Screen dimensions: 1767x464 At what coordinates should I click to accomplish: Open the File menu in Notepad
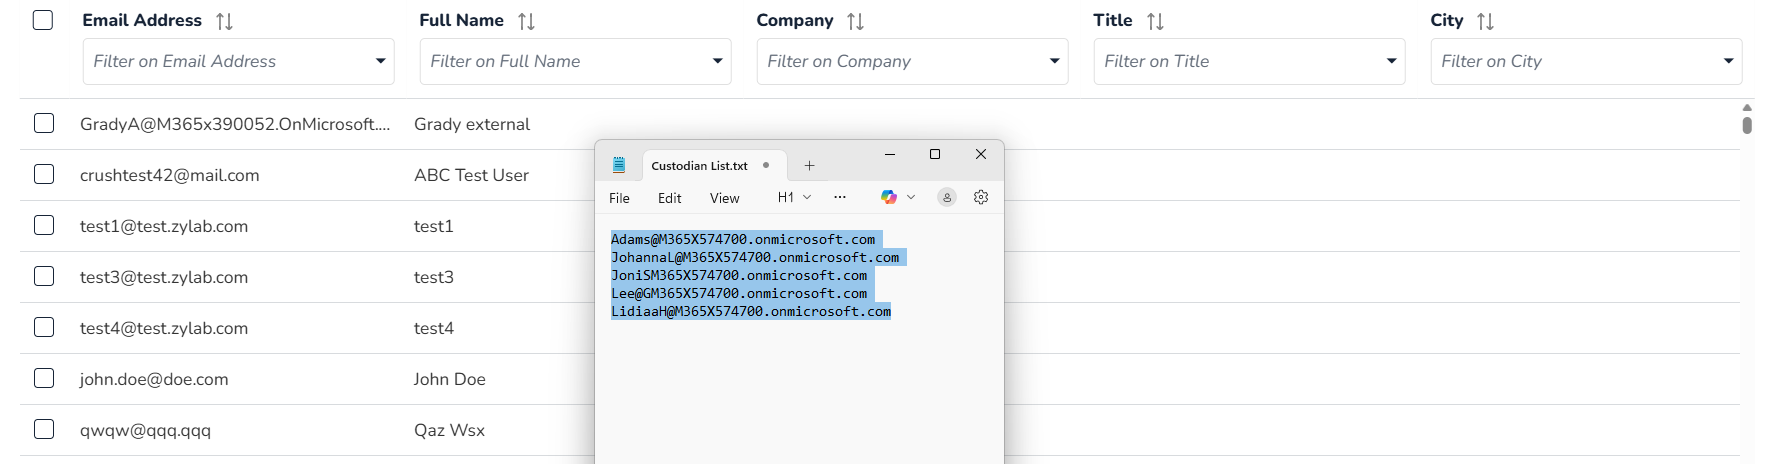tap(619, 198)
